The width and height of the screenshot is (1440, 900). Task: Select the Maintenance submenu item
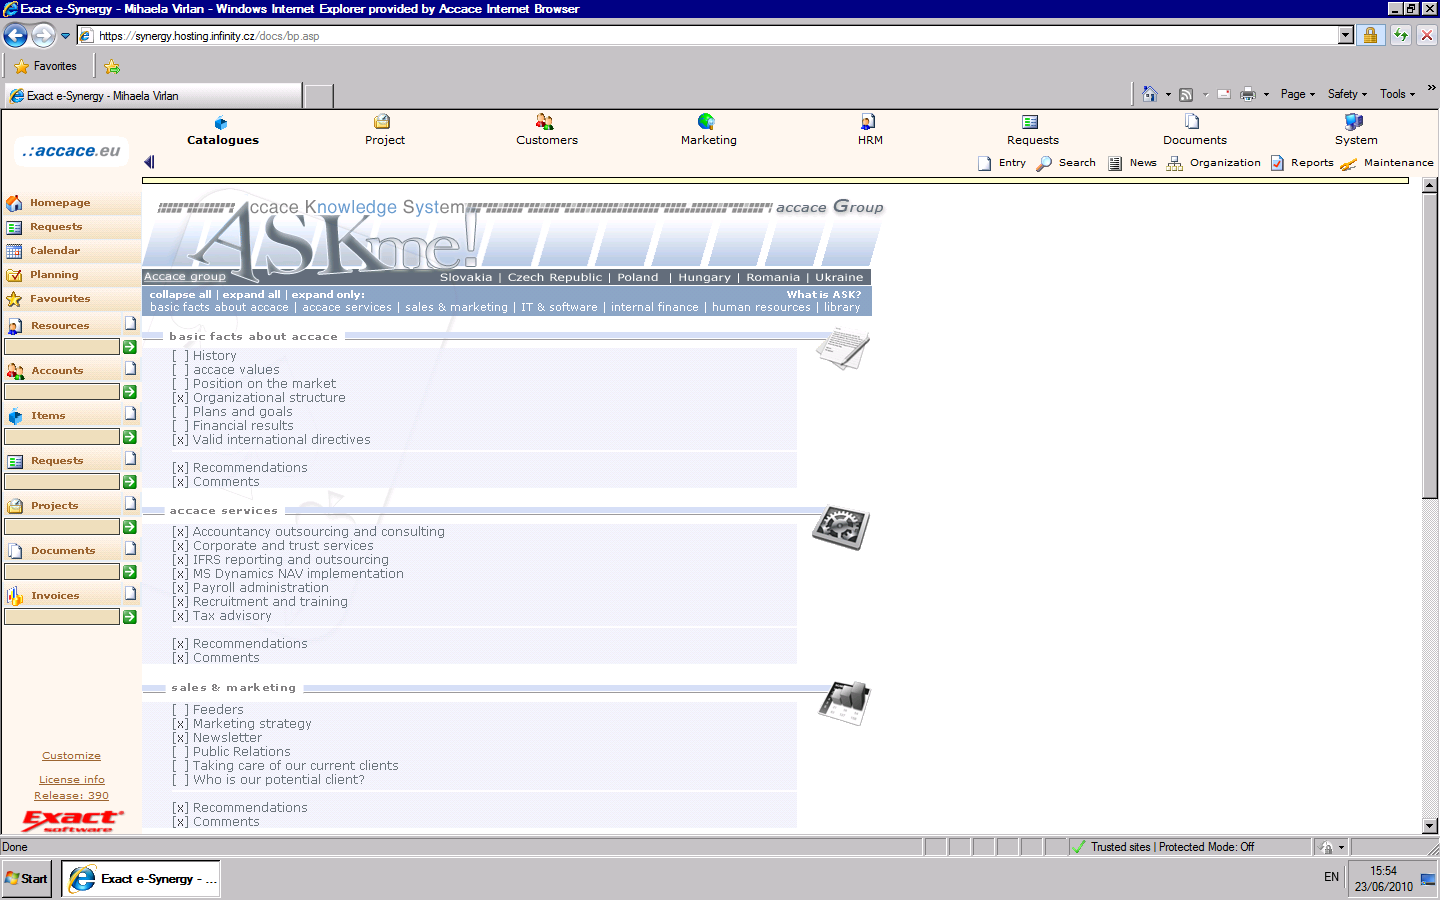click(x=1387, y=163)
